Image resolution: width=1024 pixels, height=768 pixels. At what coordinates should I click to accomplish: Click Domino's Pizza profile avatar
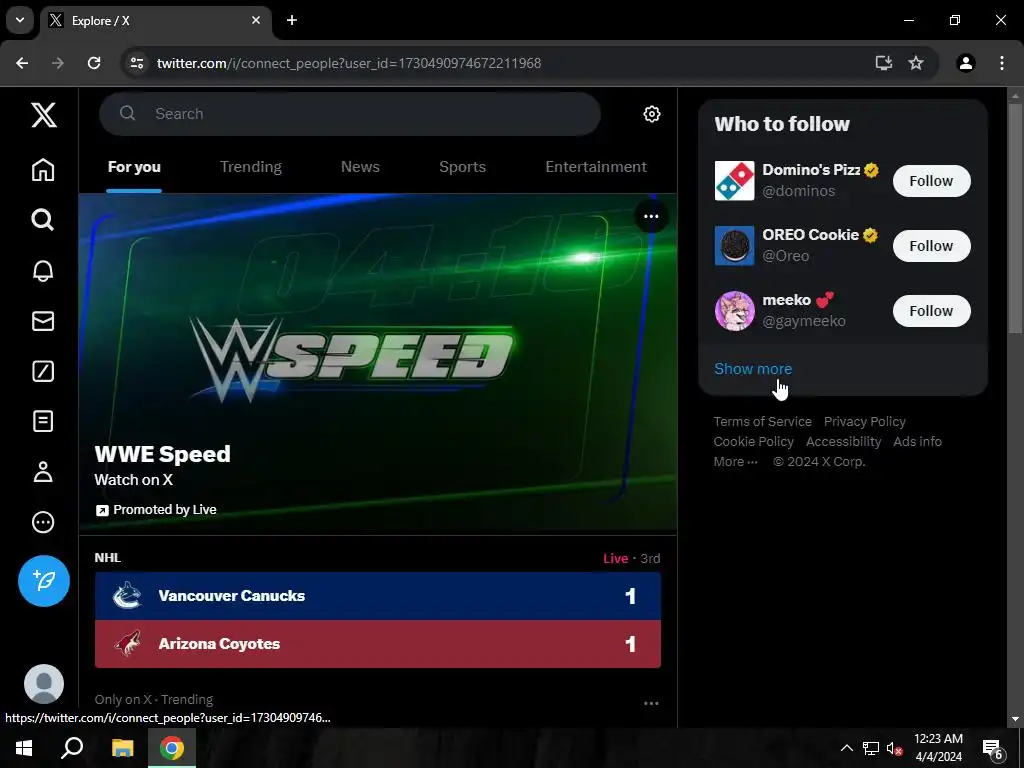[x=734, y=181]
